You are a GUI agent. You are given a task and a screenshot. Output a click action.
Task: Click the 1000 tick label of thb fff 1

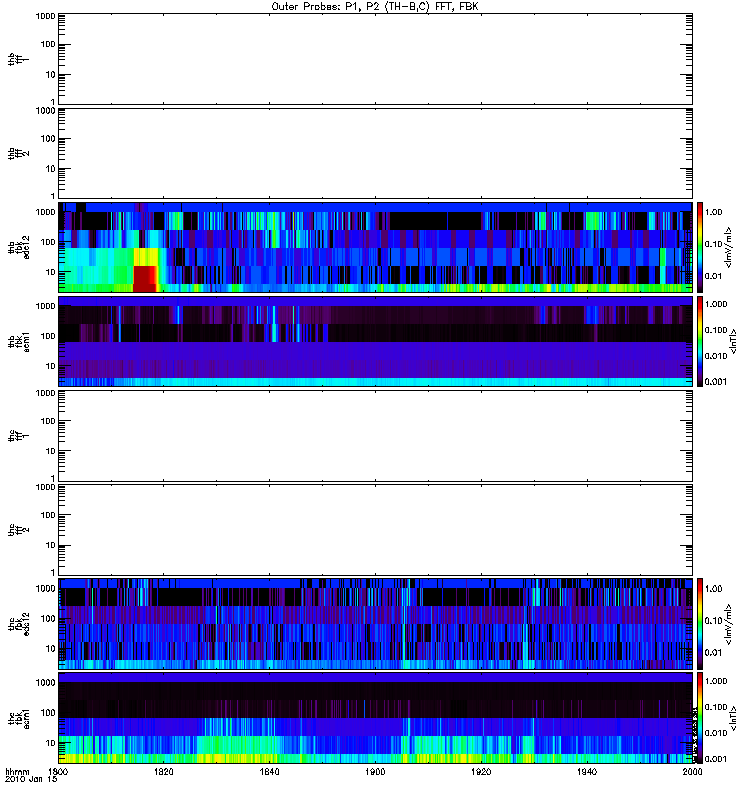click(45, 16)
